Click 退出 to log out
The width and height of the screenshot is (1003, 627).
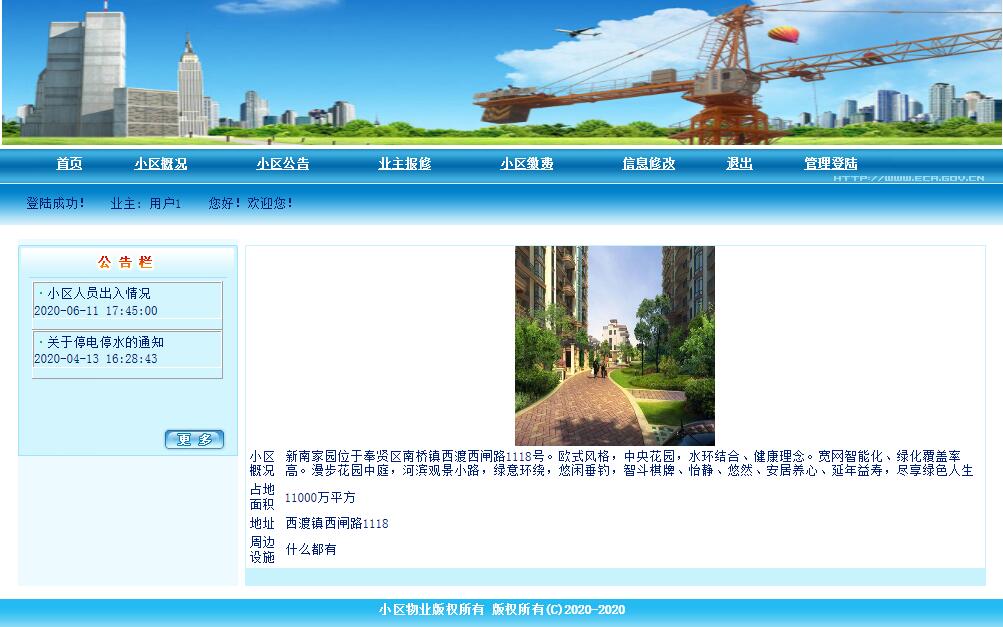739,164
